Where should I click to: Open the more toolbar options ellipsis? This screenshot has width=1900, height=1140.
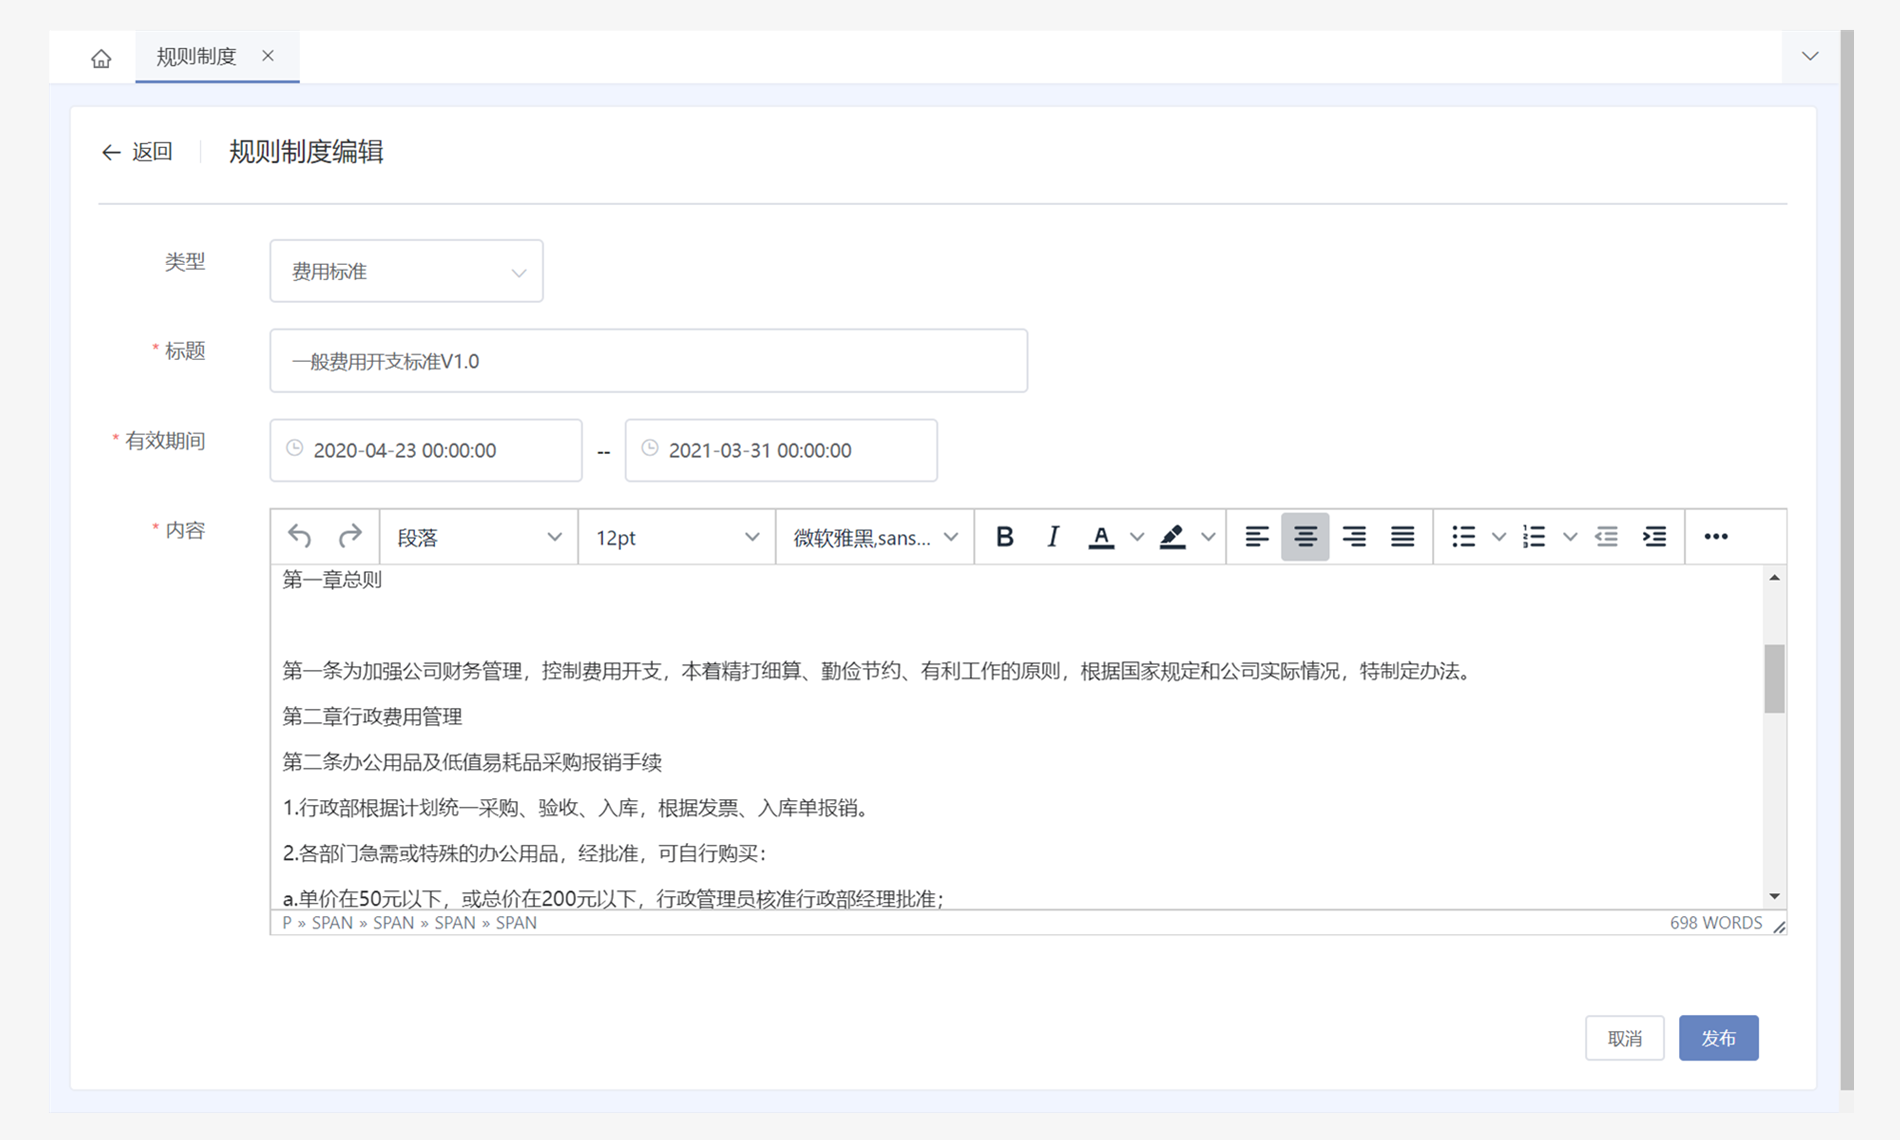(1715, 537)
